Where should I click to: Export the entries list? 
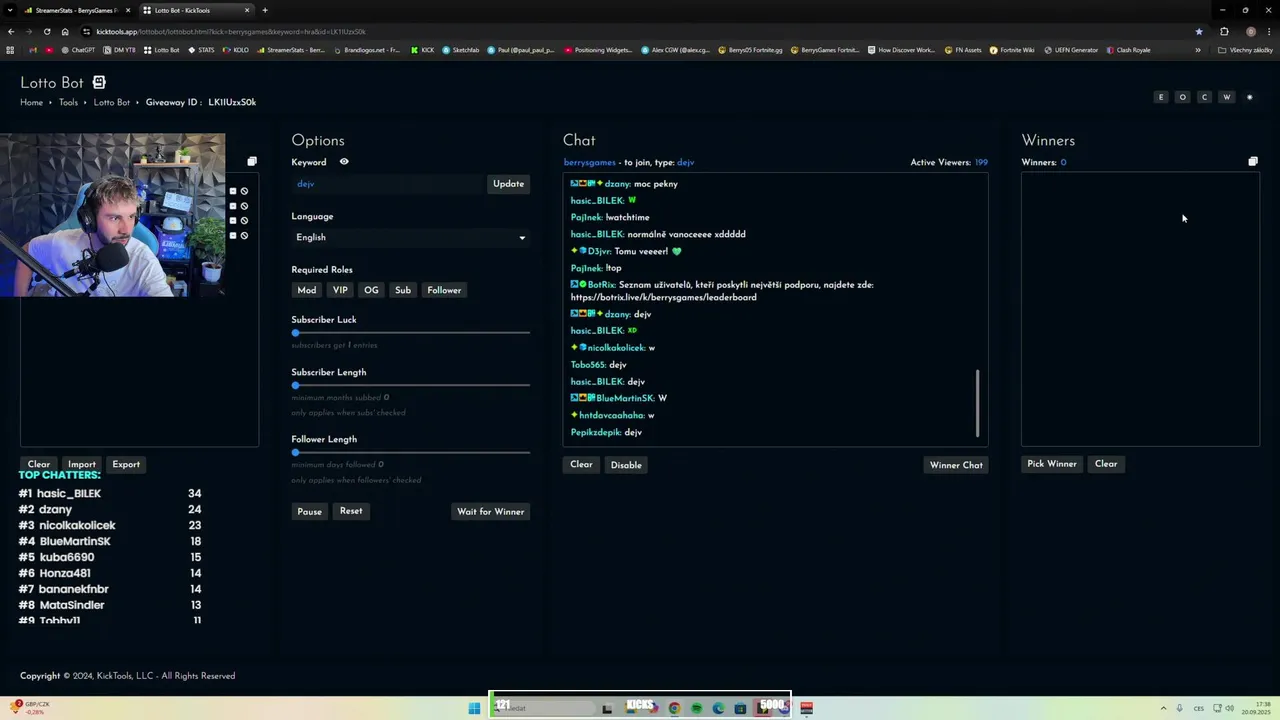tap(126, 464)
